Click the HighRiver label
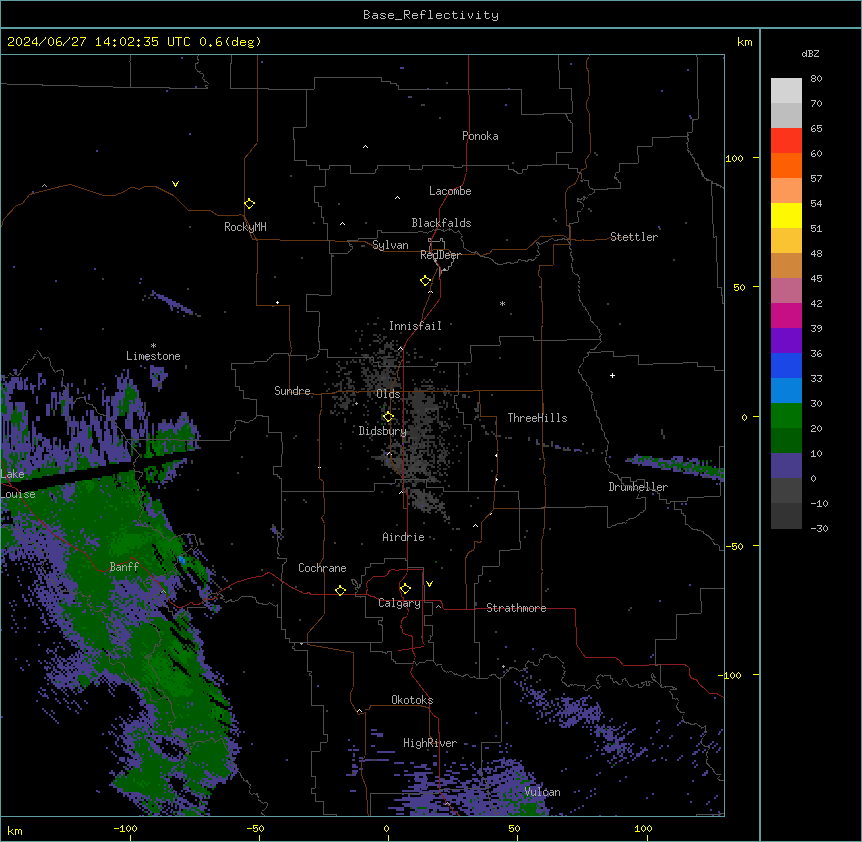Image resolution: width=862 pixels, height=842 pixels. point(429,743)
